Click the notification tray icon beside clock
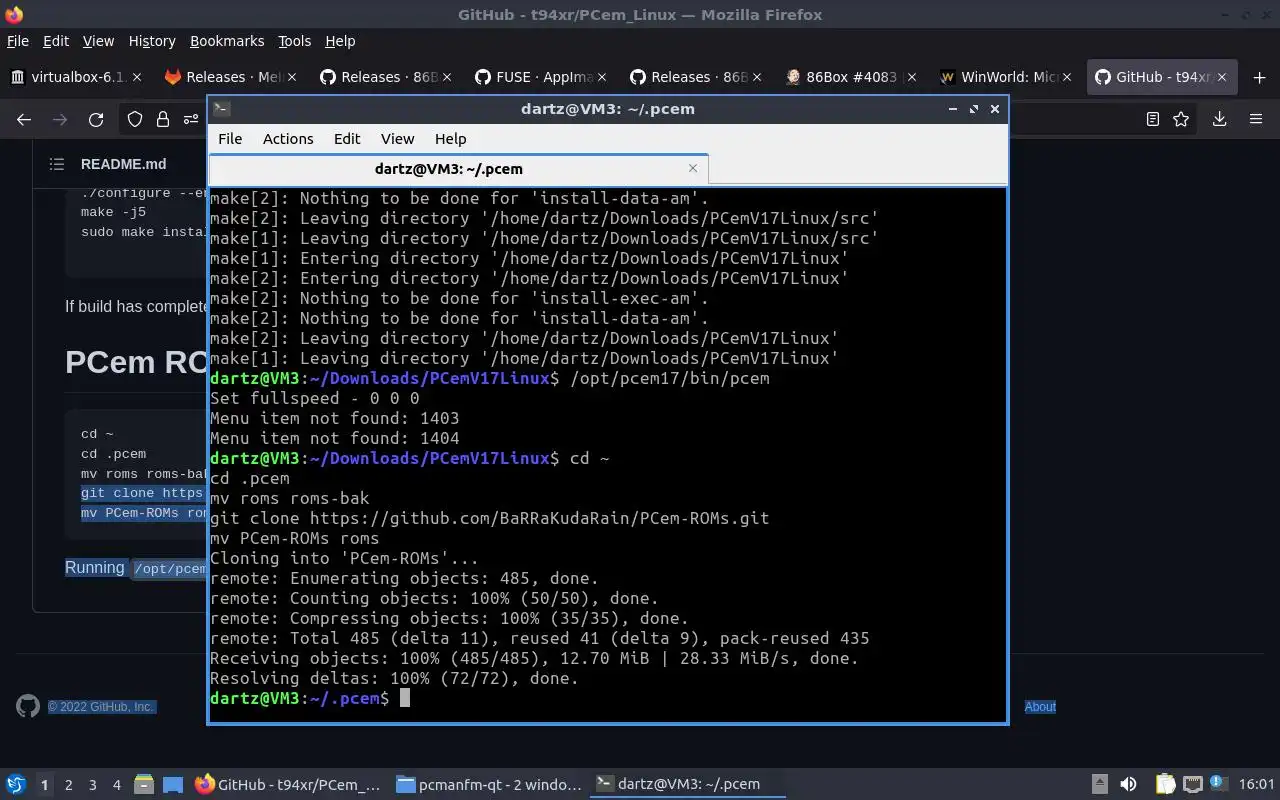This screenshot has height=800, width=1280. point(1219,784)
